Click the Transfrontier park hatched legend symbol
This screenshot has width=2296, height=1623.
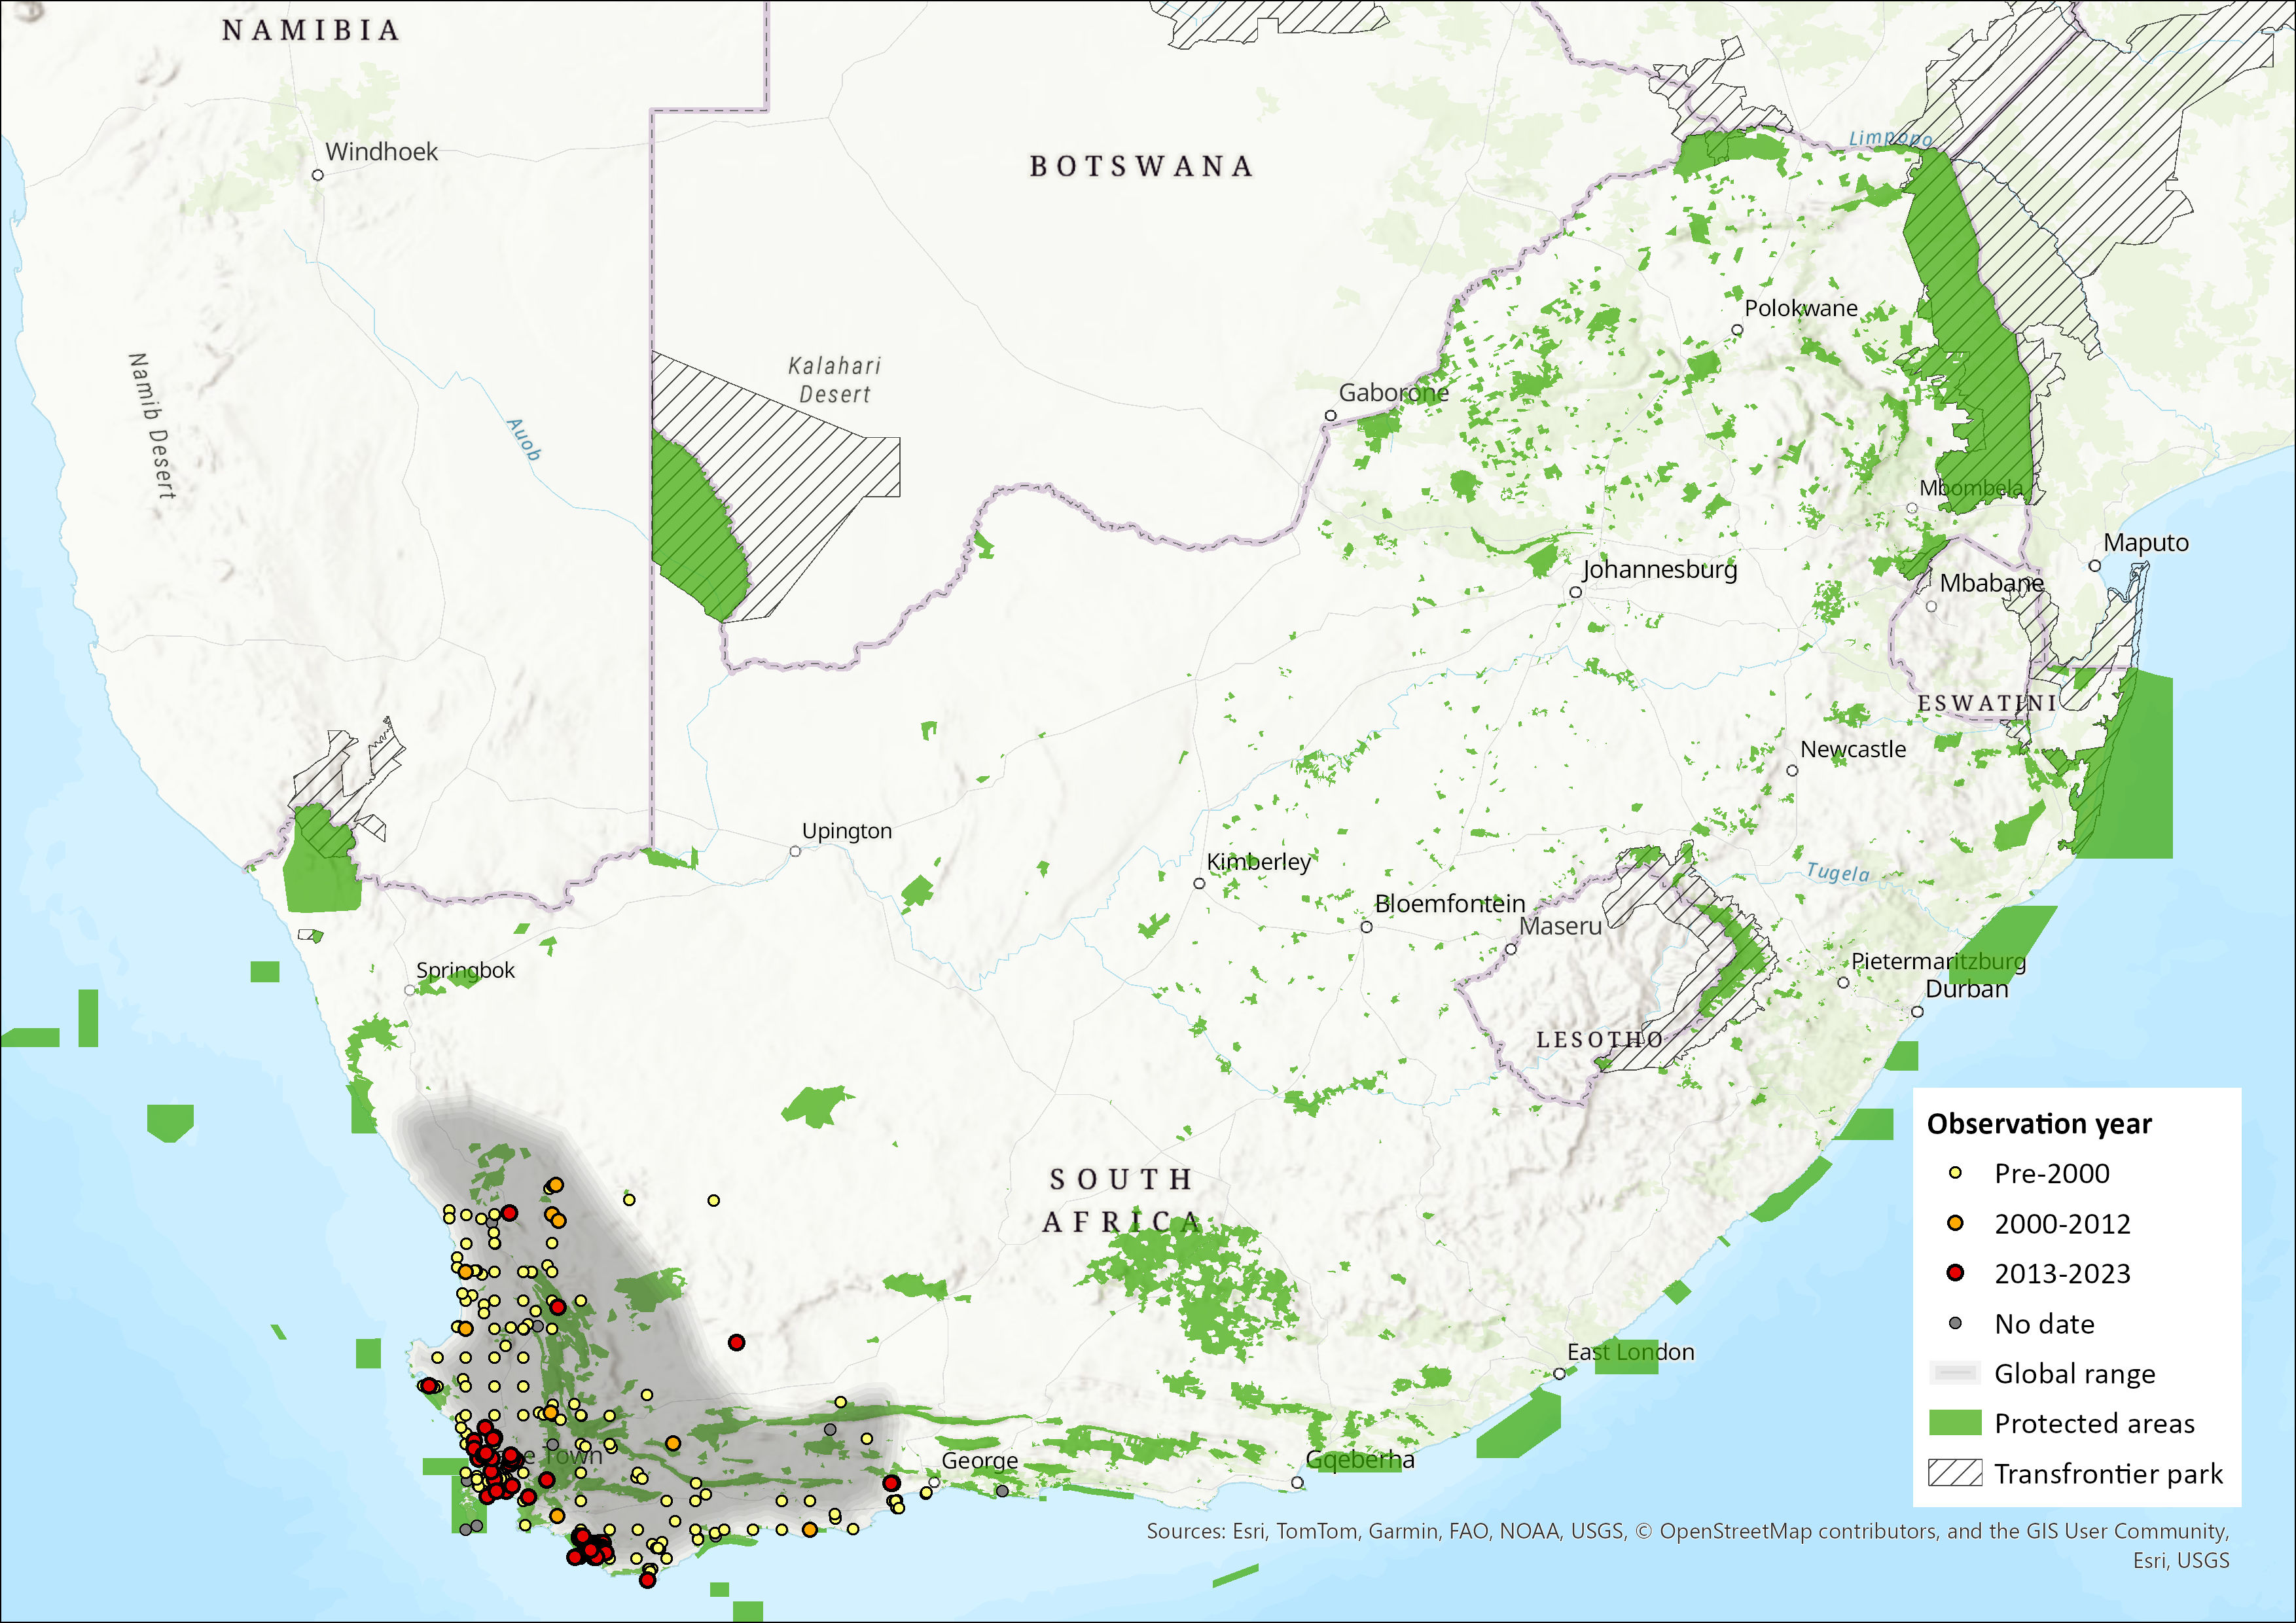click(x=1954, y=1473)
